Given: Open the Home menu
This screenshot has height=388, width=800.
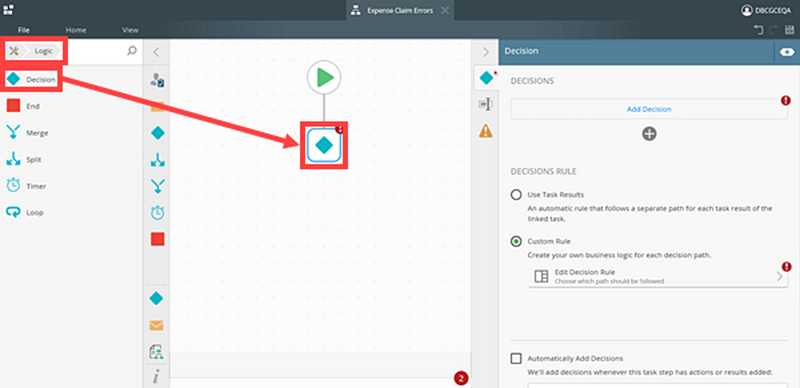Looking at the screenshot, I should click(76, 30).
